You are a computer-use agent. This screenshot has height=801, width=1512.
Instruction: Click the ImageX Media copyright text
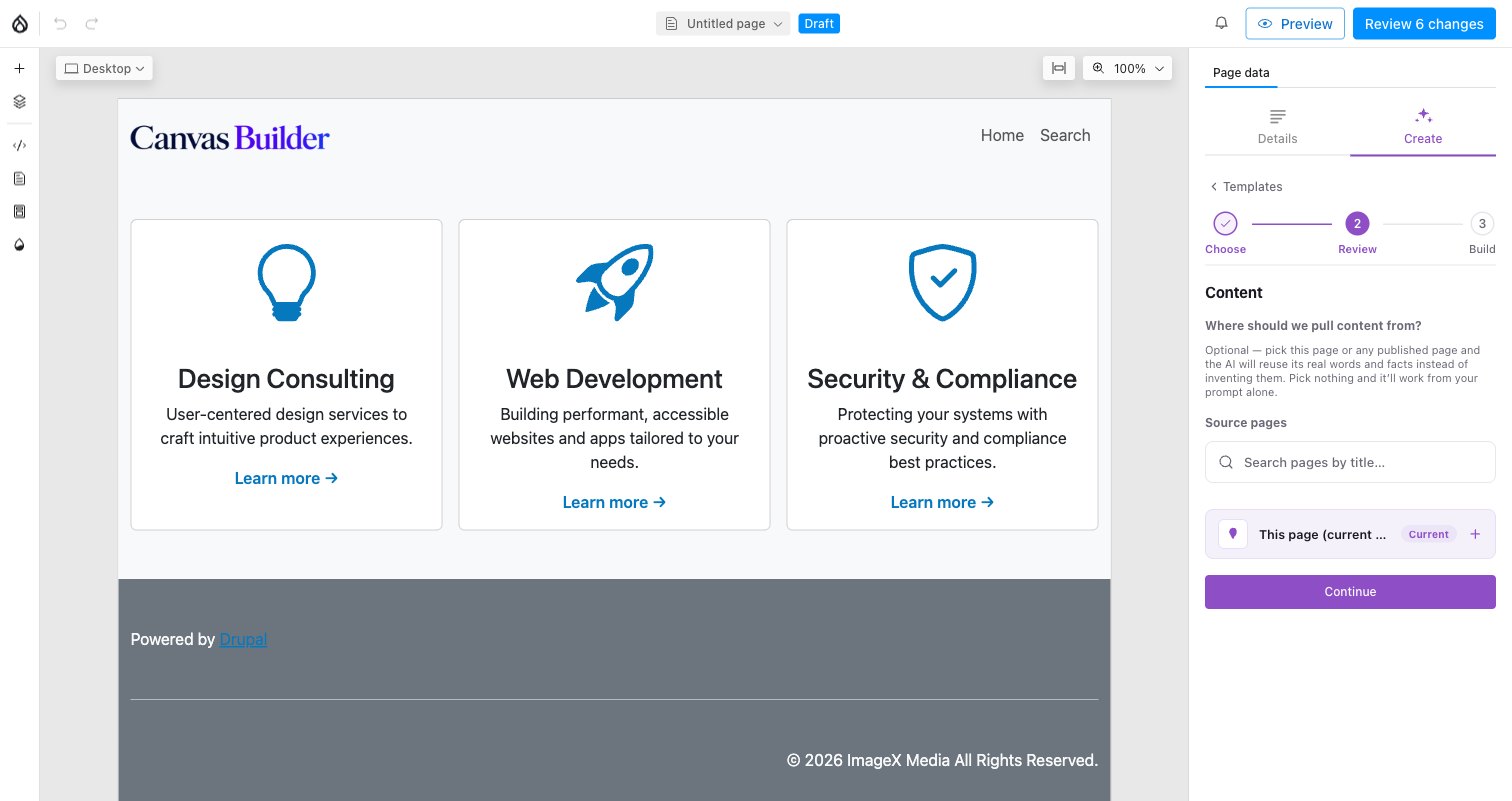pyautogui.click(x=942, y=761)
